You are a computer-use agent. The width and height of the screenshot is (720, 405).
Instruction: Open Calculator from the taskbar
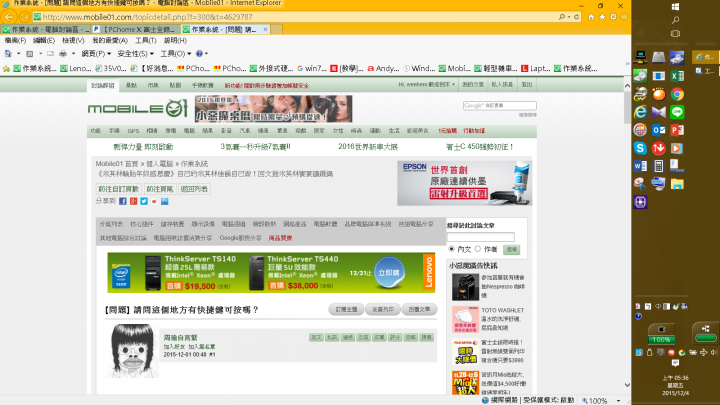point(658,166)
